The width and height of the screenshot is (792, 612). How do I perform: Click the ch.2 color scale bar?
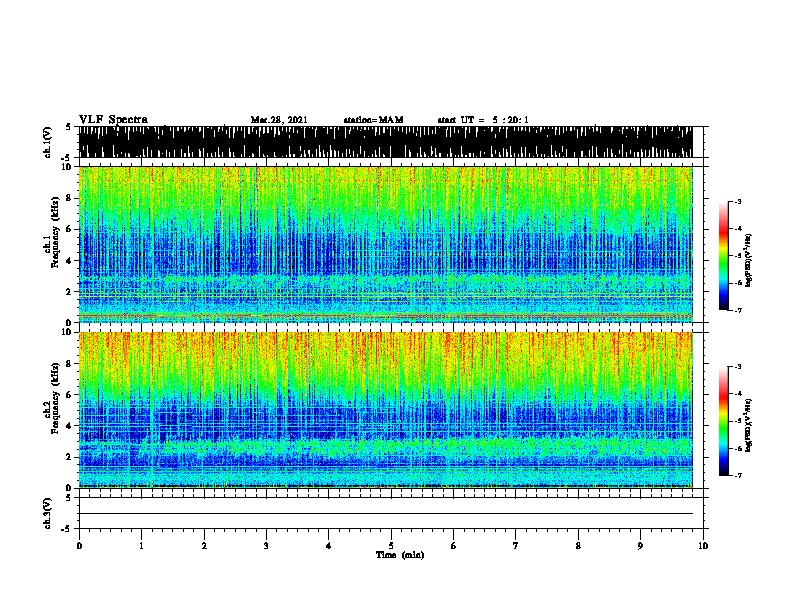[x=724, y=421]
